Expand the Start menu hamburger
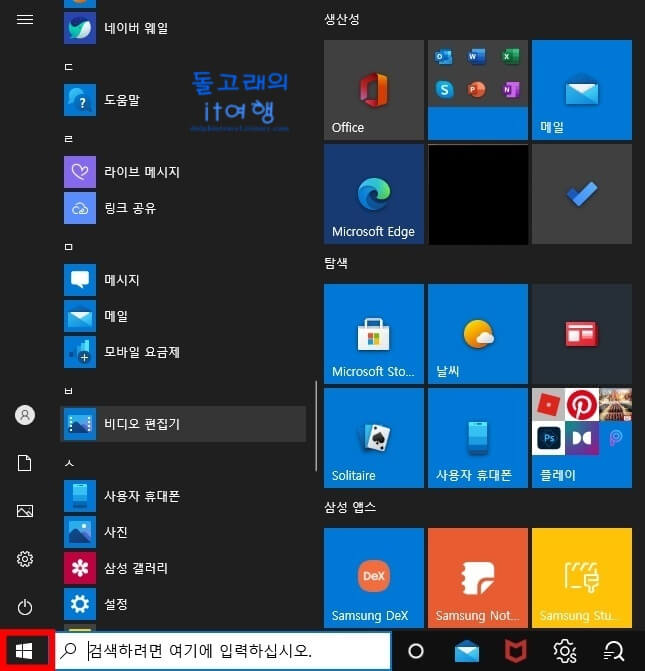The width and height of the screenshot is (645, 671). tap(25, 19)
